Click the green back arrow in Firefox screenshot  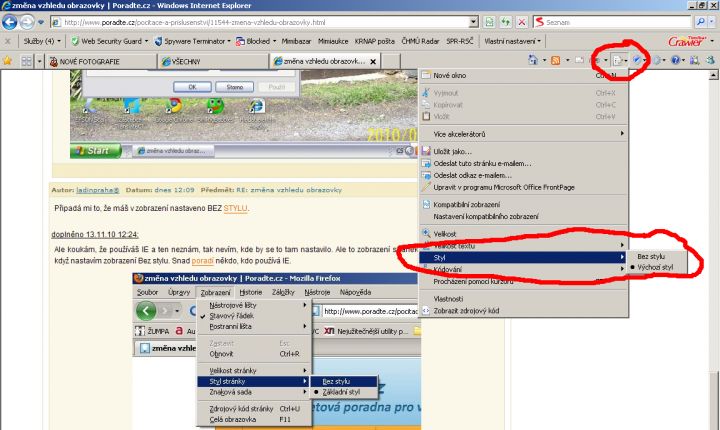(146, 311)
